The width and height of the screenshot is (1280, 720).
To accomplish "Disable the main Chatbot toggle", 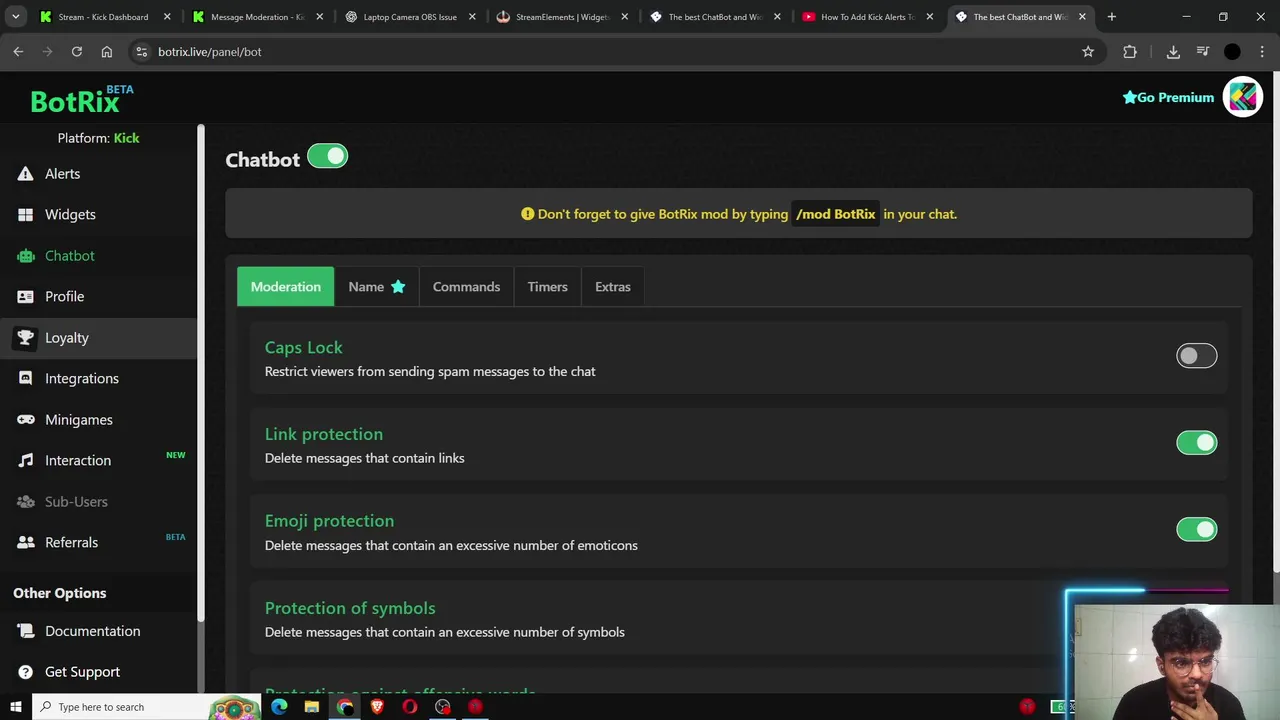I will tap(327, 157).
